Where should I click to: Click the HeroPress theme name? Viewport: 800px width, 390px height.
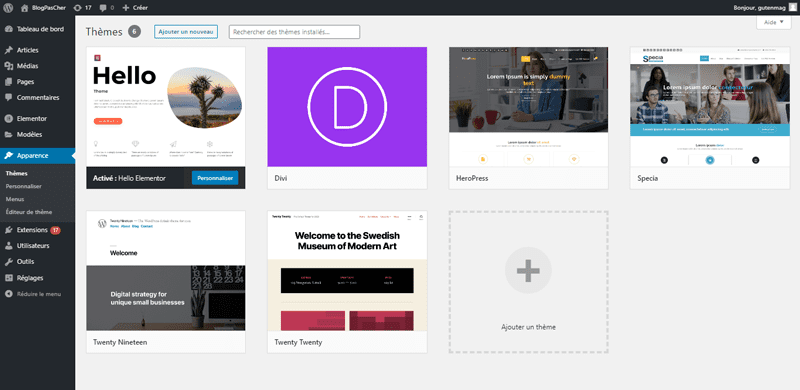pos(472,179)
